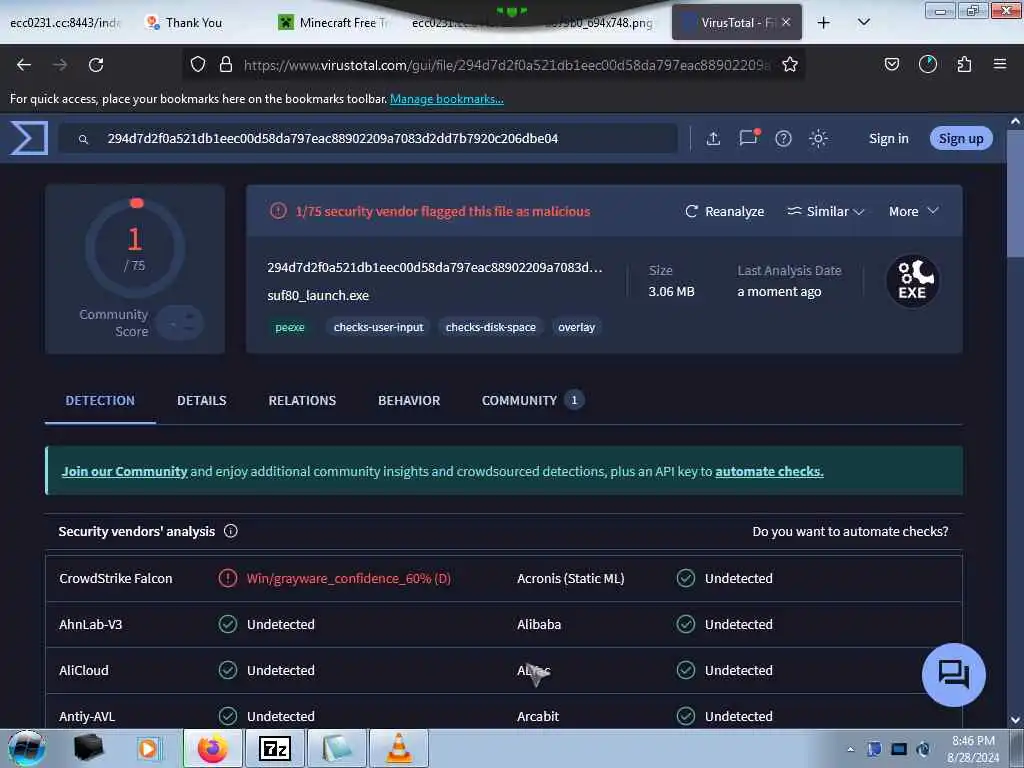1024x768 pixels.
Task: Click Do you want to automate checks?
Action: click(850, 531)
